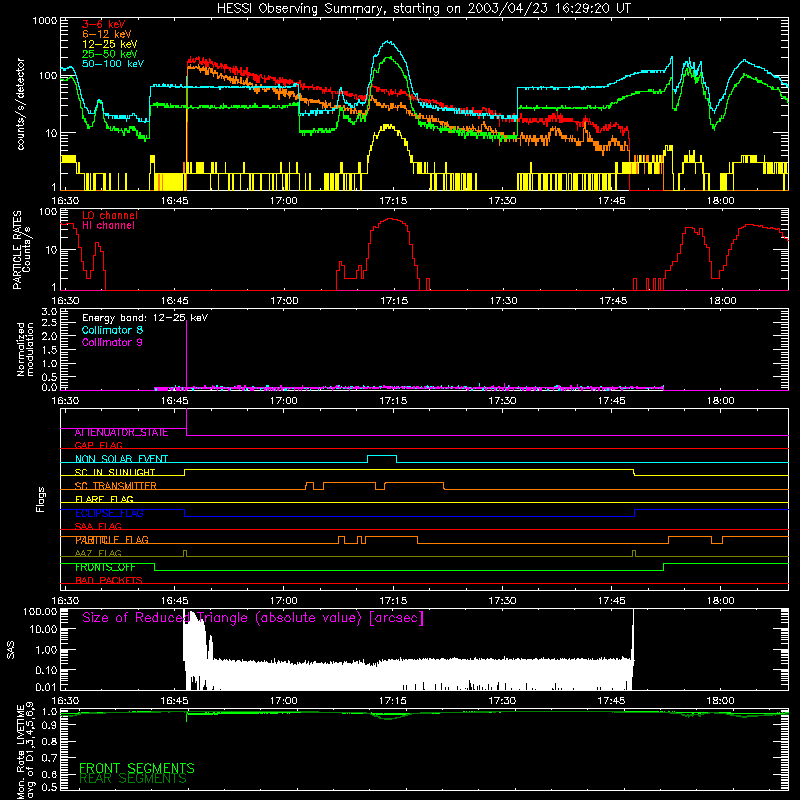The height and width of the screenshot is (800, 800).
Task: Select the ECLIPSE_FLAG label
Action: (109, 513)
